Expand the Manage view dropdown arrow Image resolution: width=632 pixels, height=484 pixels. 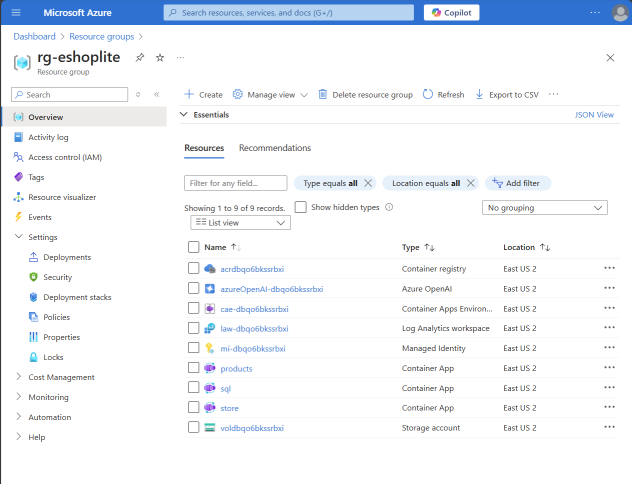click(x=304, y=95)
